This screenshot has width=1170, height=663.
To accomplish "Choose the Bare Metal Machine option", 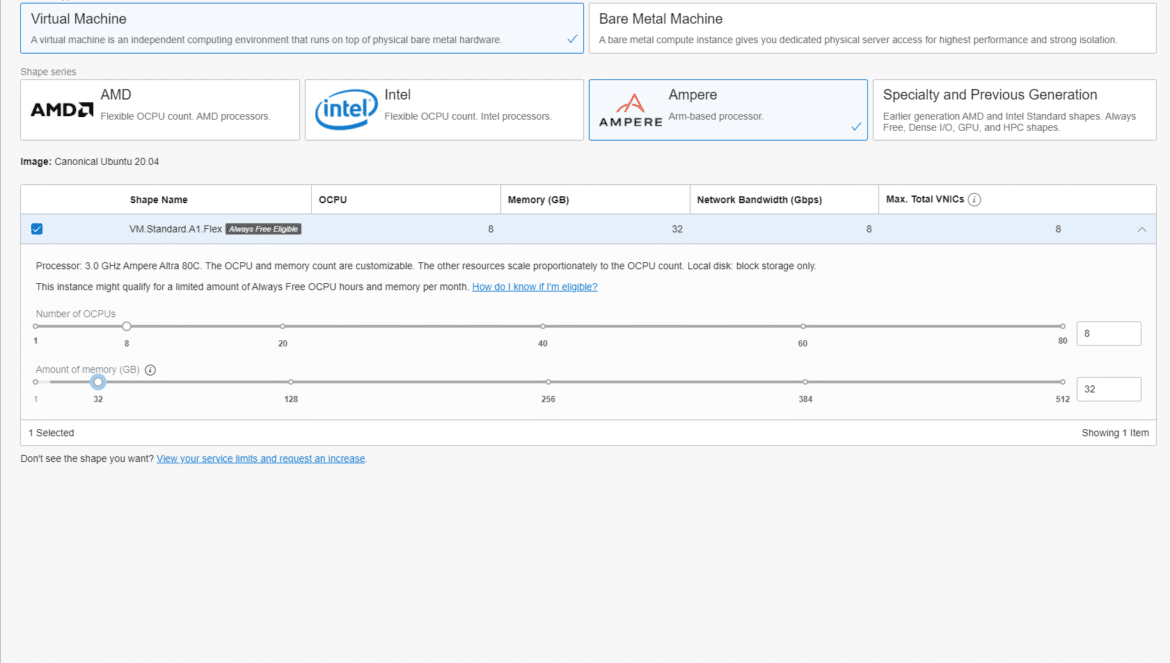I will [872, 28].
